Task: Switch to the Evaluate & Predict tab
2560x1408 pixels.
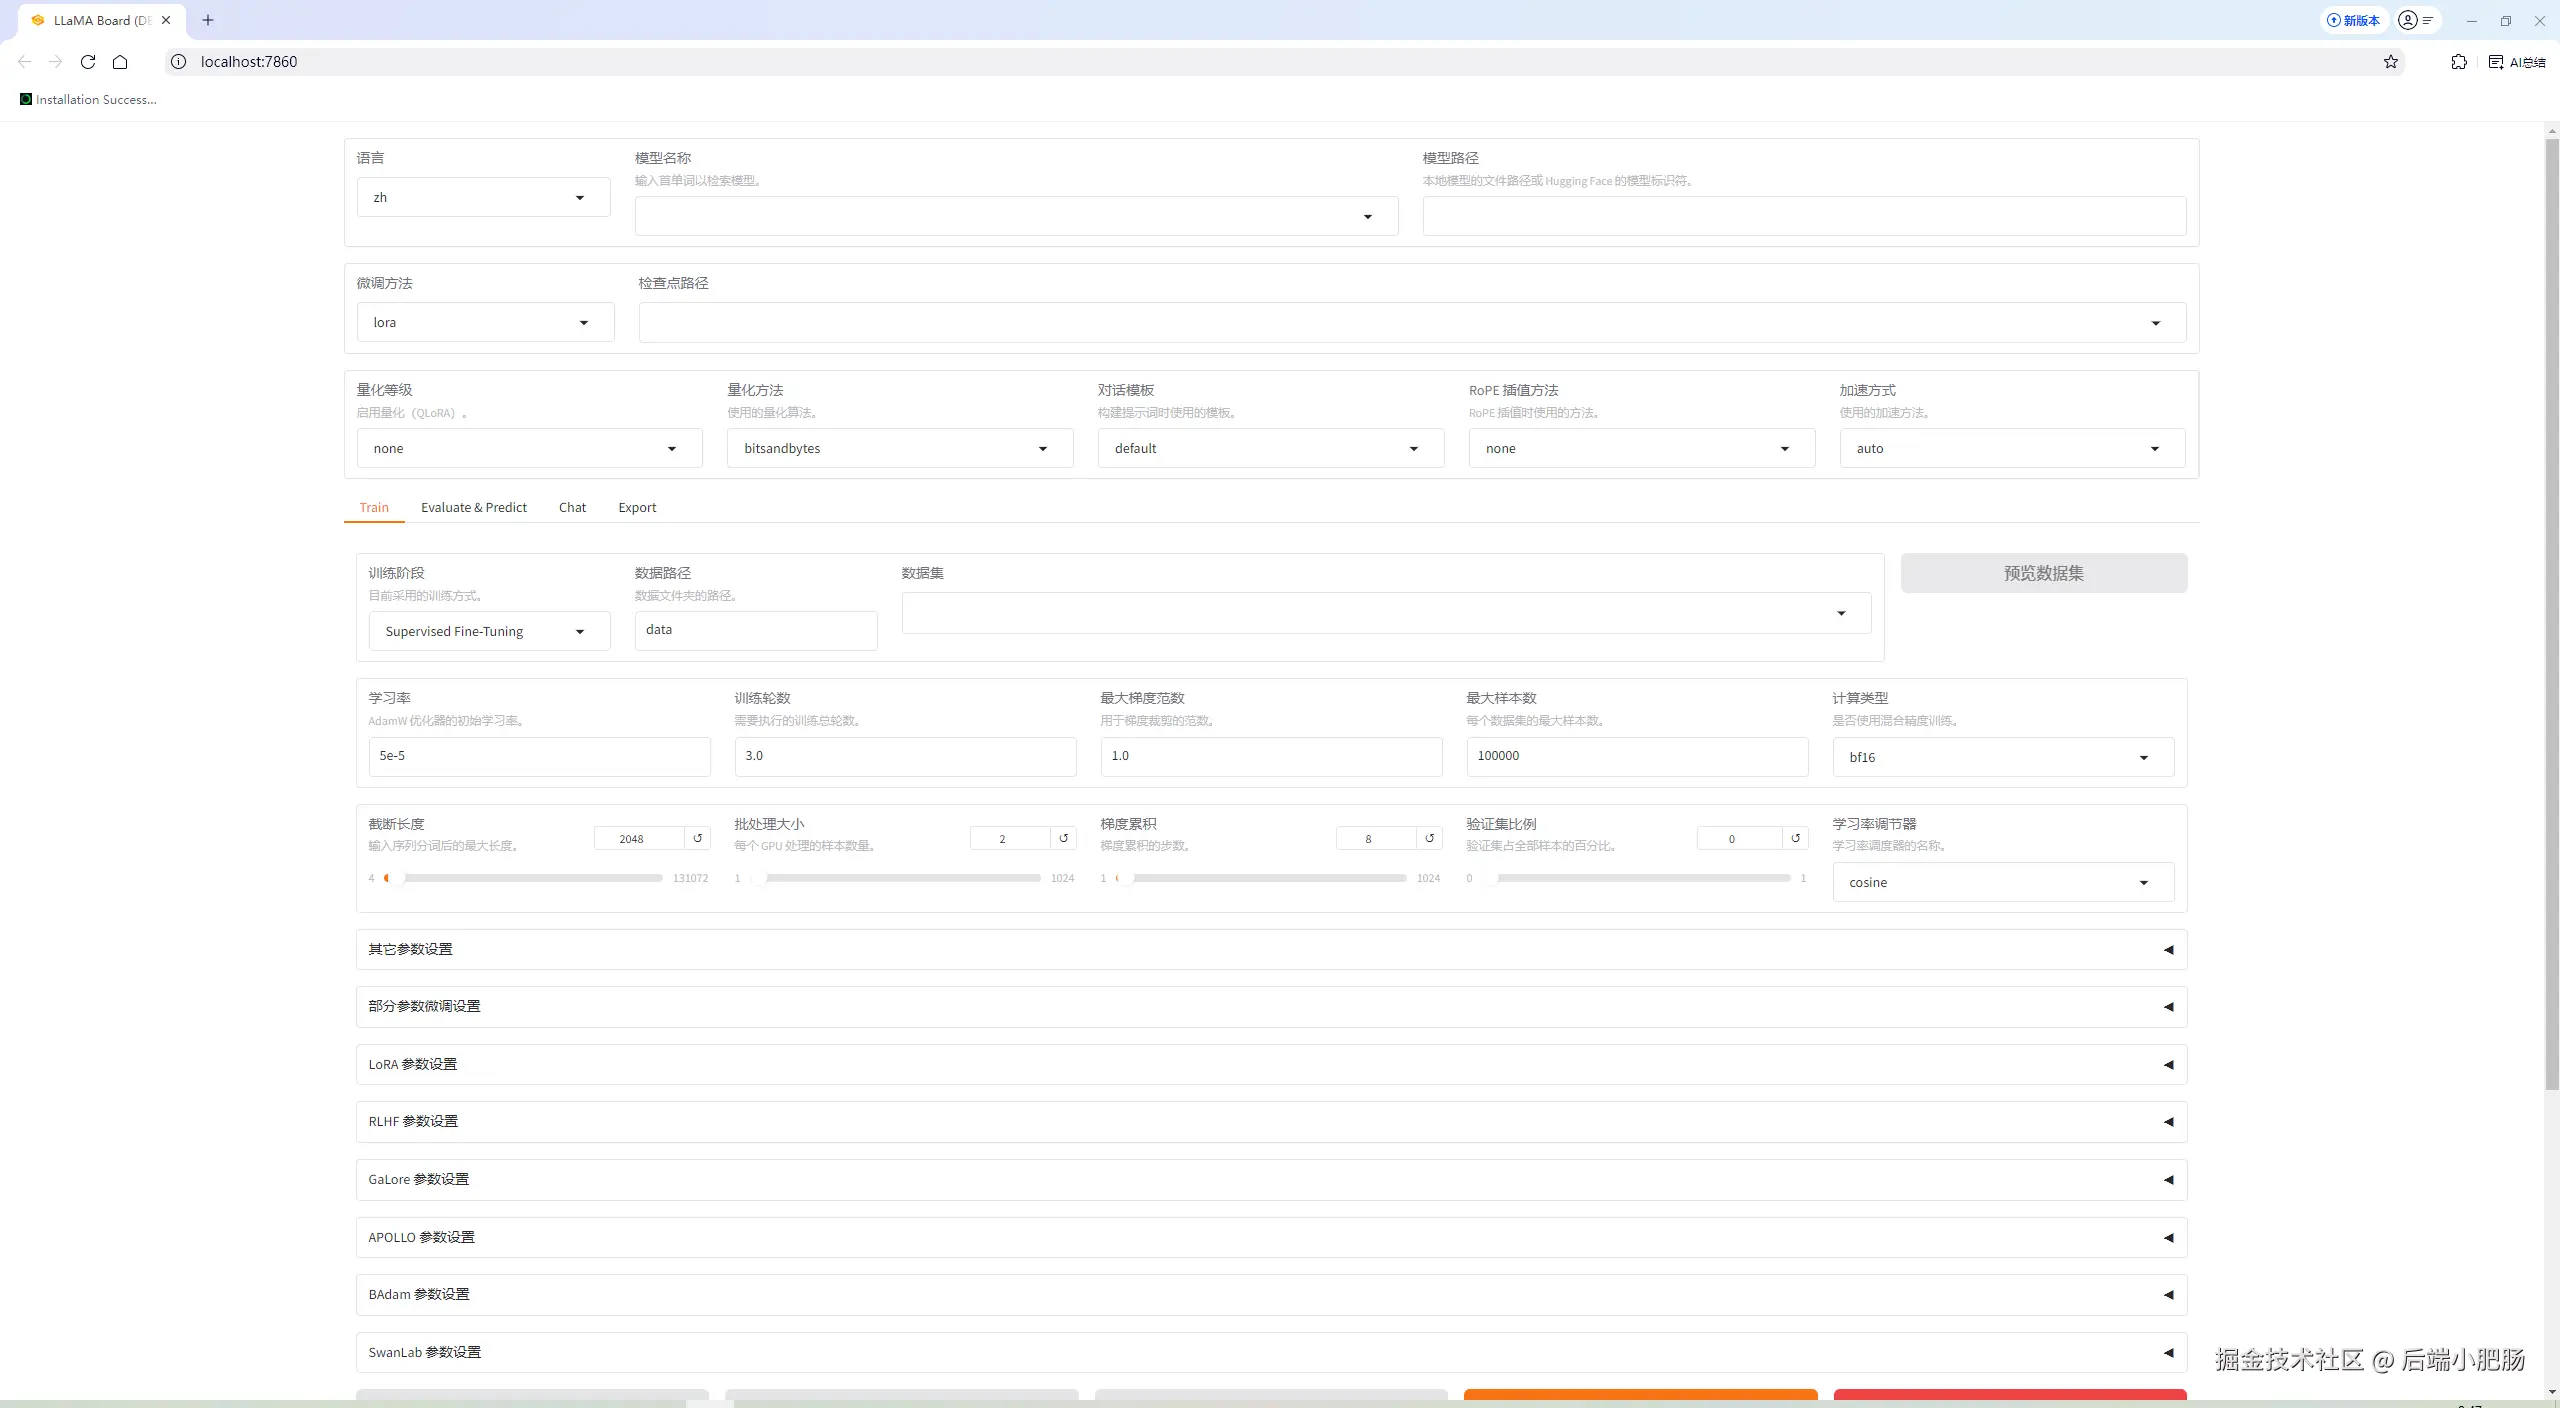Action: [x=473, y=507]
